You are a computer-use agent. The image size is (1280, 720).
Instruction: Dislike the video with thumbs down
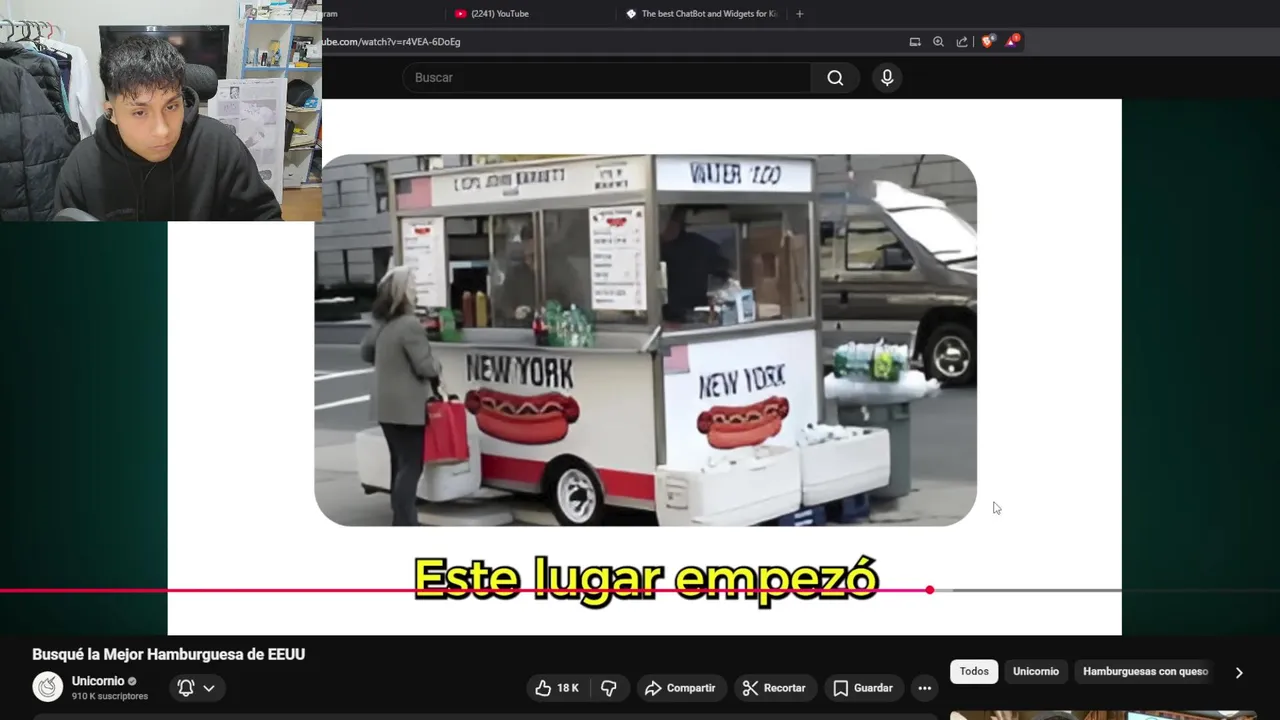pos(608,688)
